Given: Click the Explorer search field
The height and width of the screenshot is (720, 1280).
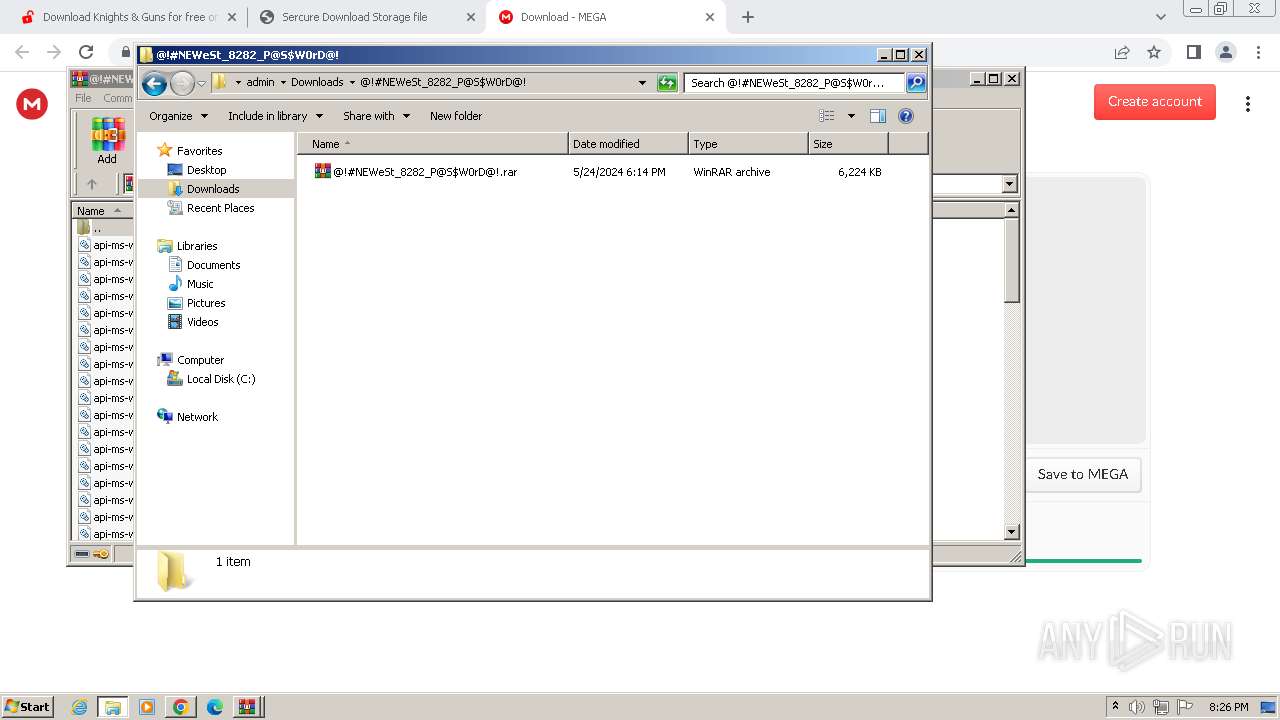Looking at the screenshot, I should point(795,83).
